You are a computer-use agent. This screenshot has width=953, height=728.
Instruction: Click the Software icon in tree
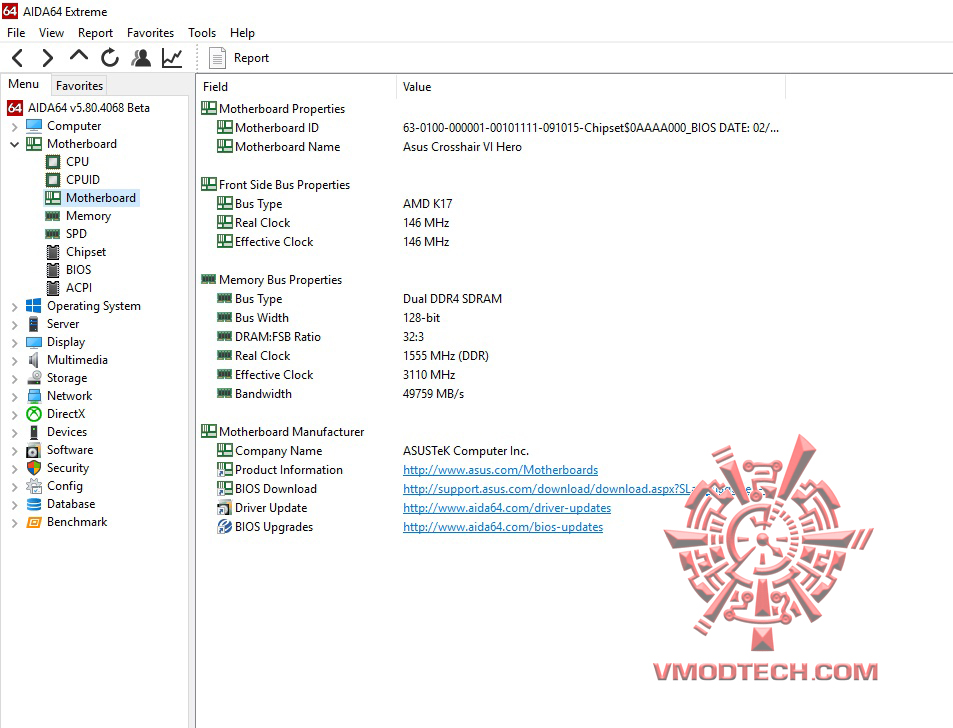tap(33, 450)
